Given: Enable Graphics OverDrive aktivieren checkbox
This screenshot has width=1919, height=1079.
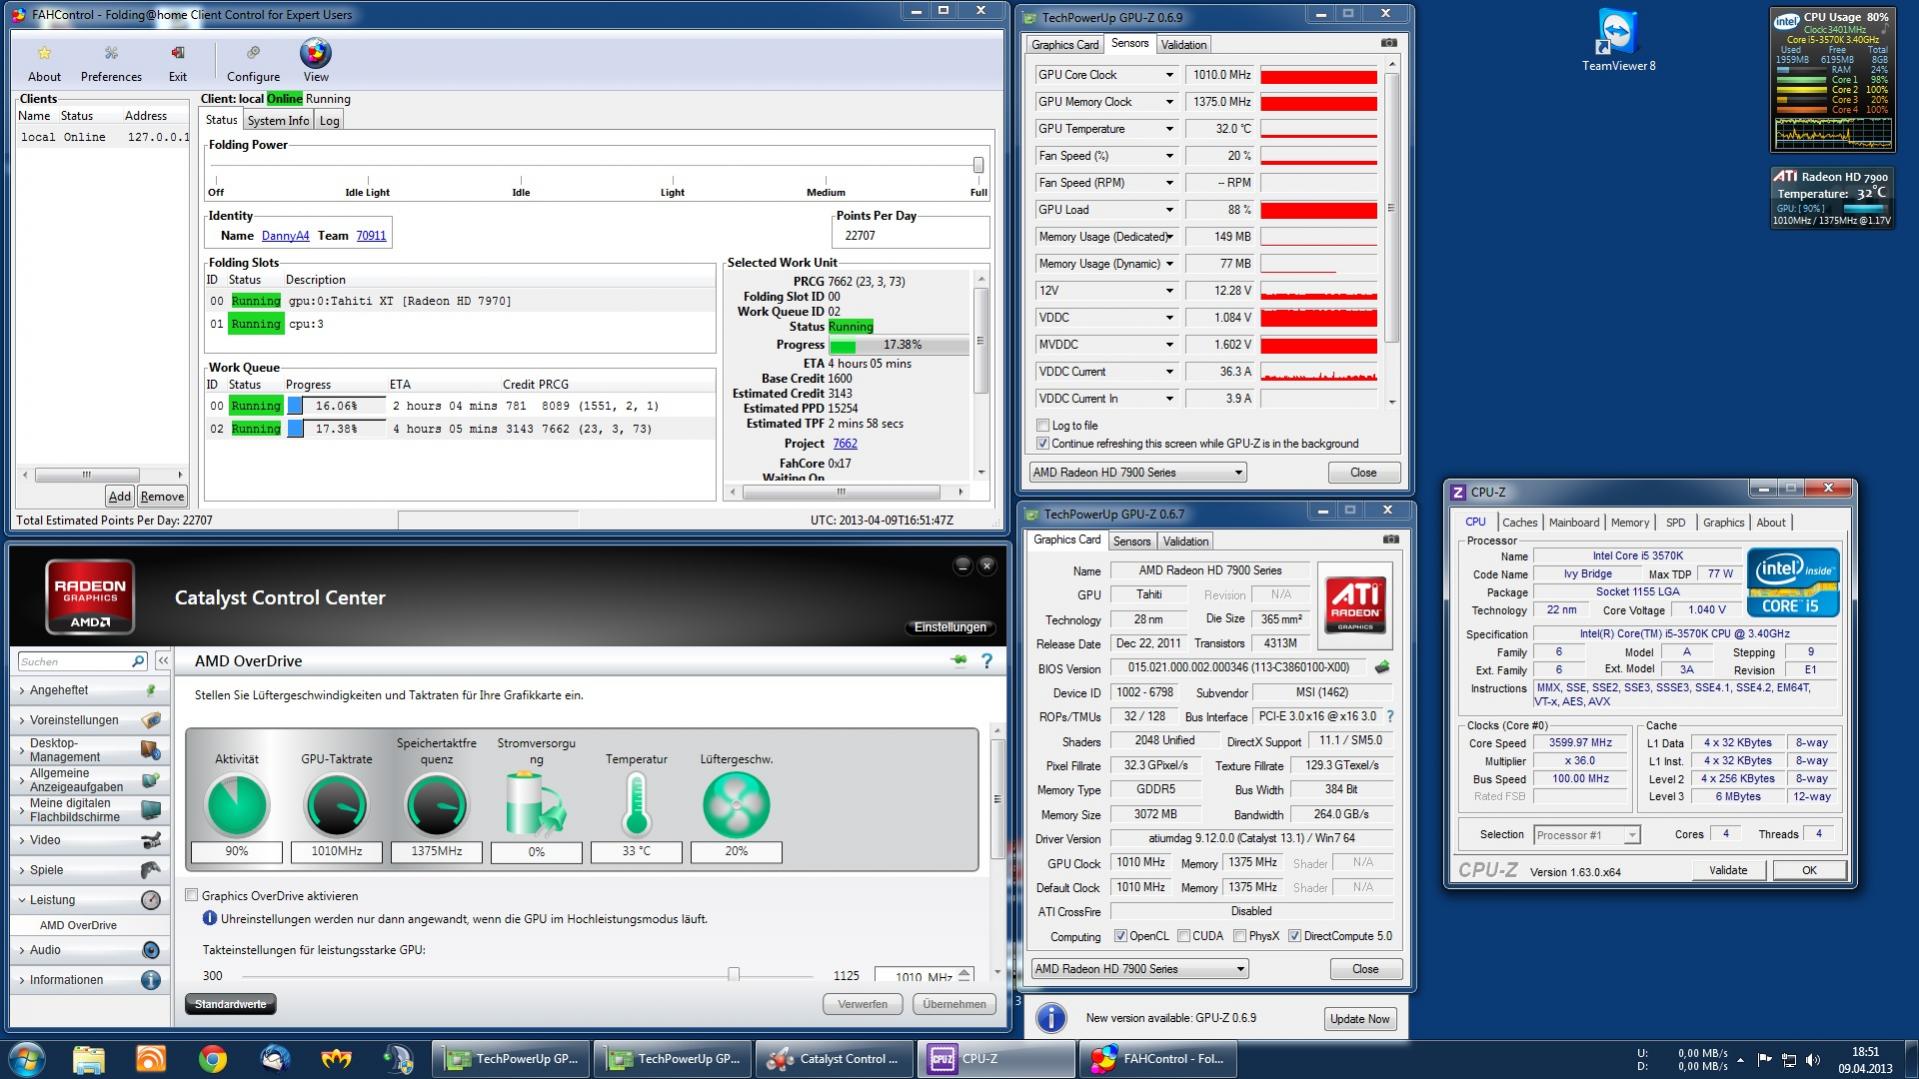Looking at the screenshot, I should pyautogui.click(x=192, y=895).
